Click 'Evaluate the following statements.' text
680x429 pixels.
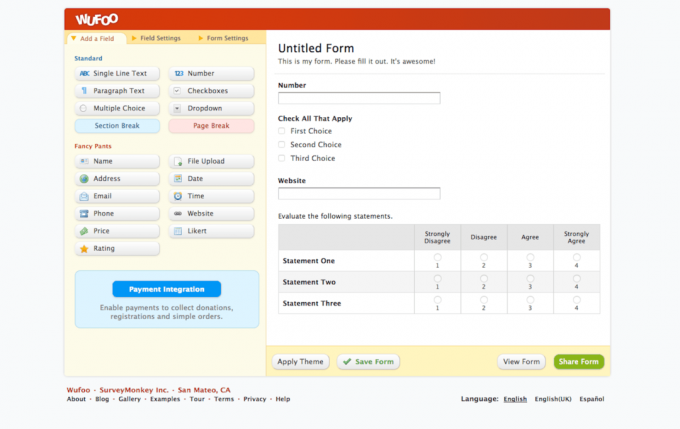335,216
